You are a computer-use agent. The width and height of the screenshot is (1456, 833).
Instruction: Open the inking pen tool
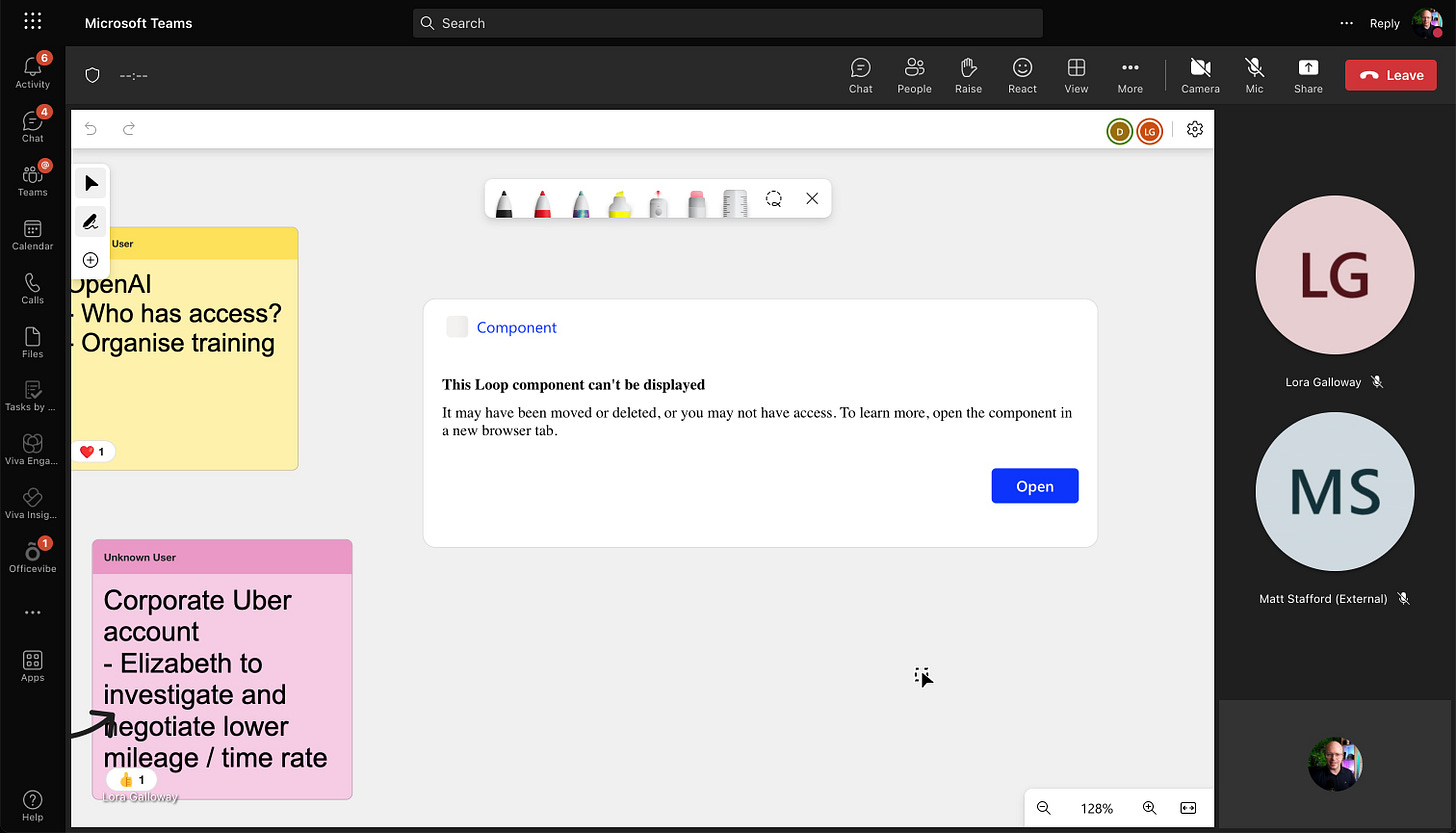tap(91, 221)
